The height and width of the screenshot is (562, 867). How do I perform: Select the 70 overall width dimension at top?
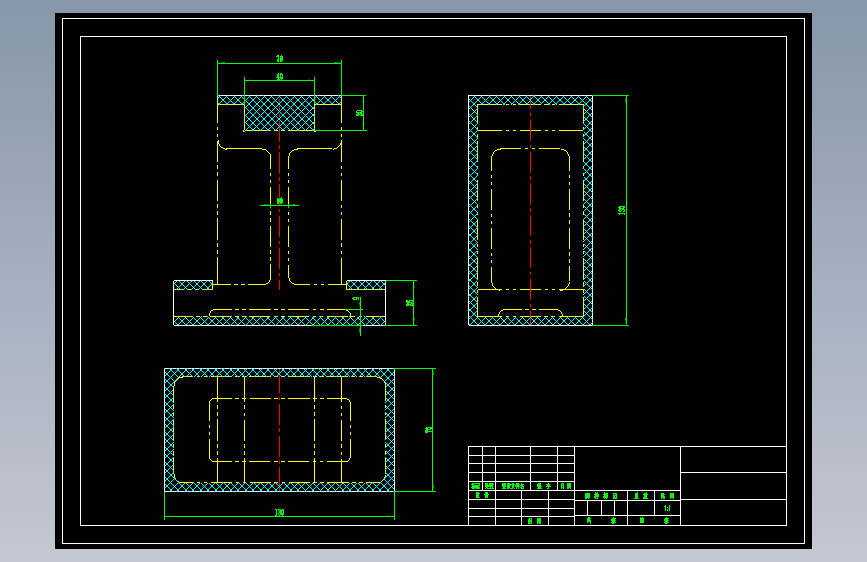click(x=280, y=59)
